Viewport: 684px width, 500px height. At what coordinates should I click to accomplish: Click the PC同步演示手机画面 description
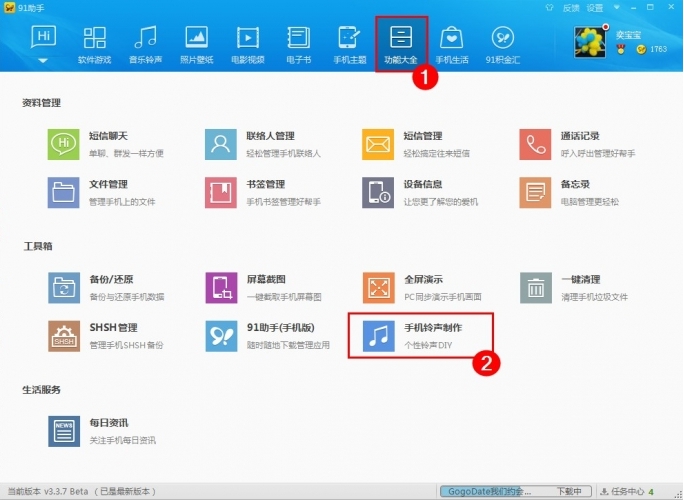pos(442,297)
